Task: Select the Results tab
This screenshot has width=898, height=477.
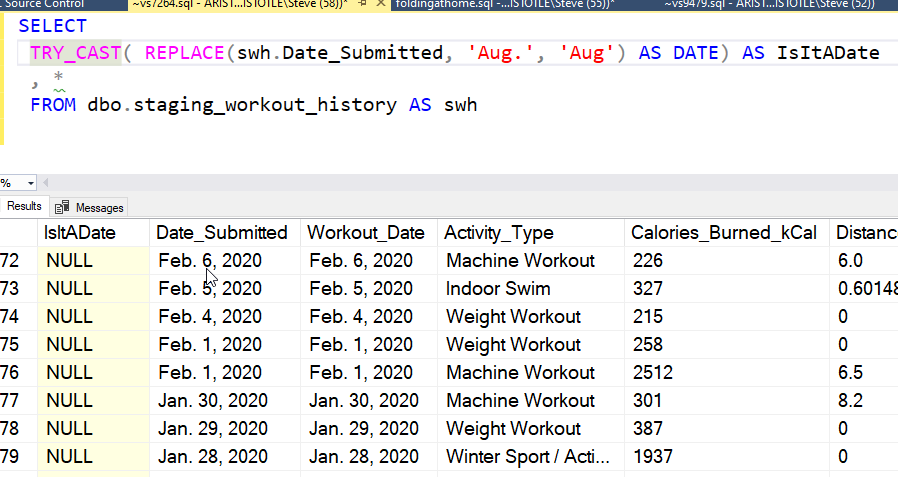Action: (24, 206)
